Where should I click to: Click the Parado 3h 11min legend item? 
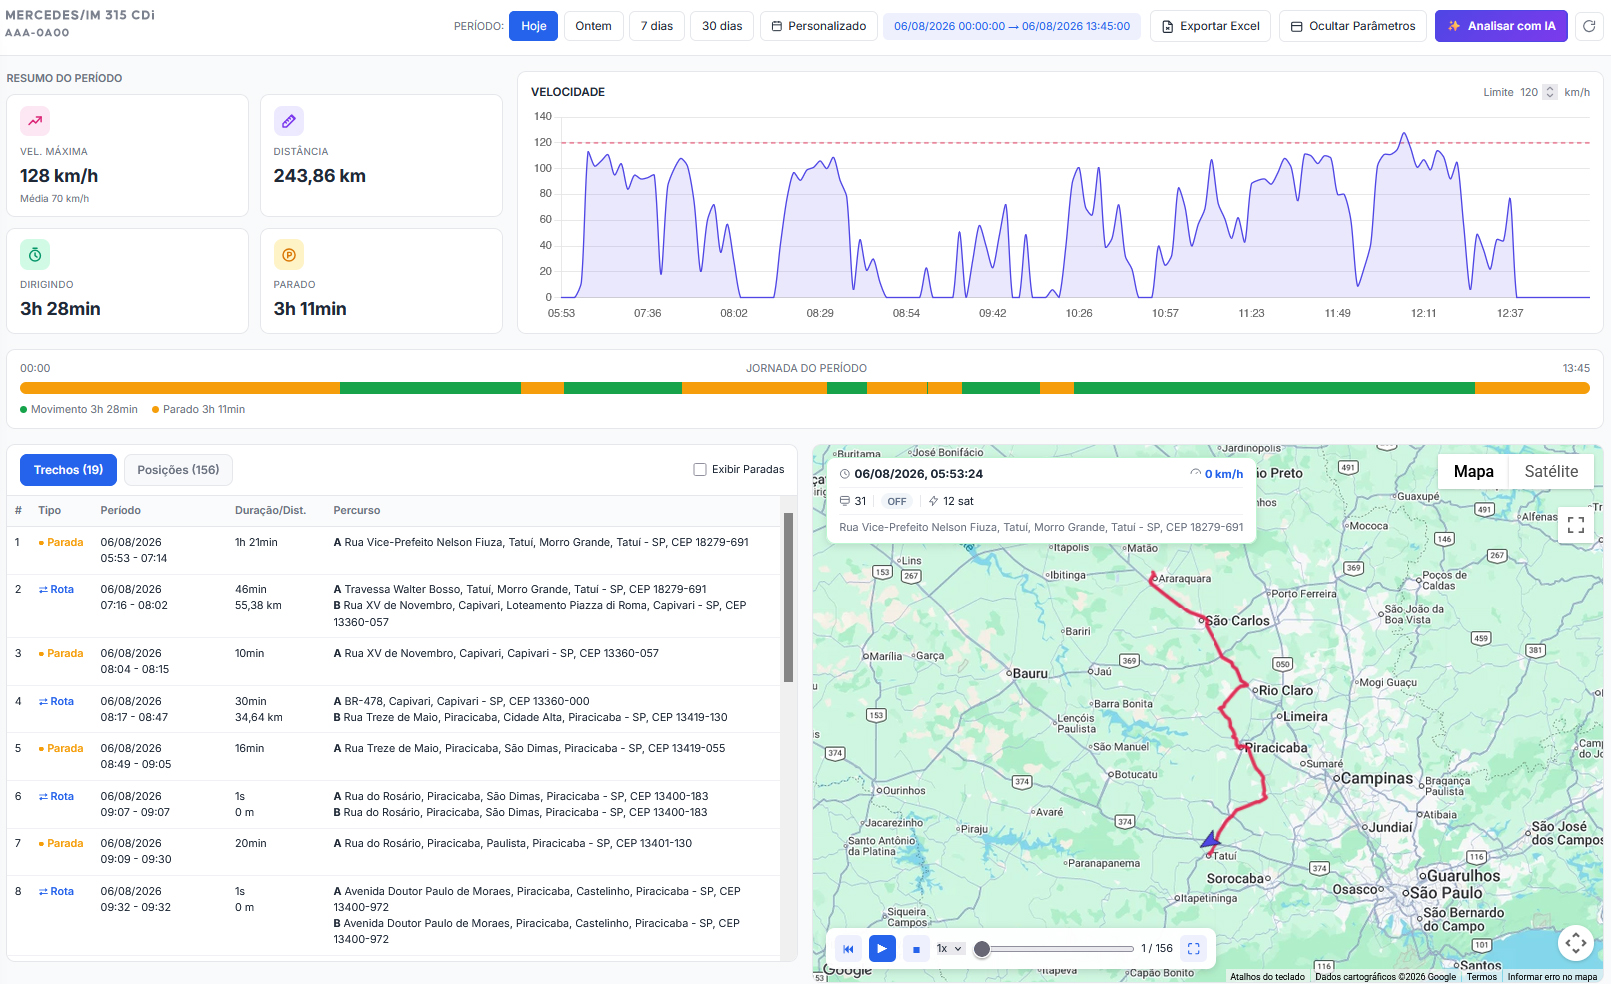point(198,409)
